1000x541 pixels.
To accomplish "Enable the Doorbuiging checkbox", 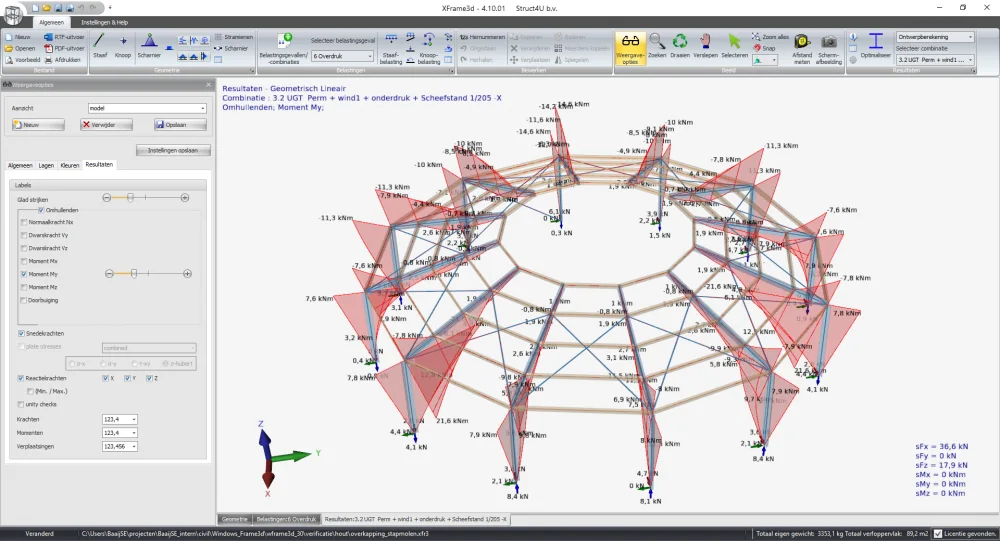I will (x=24, y=300).
